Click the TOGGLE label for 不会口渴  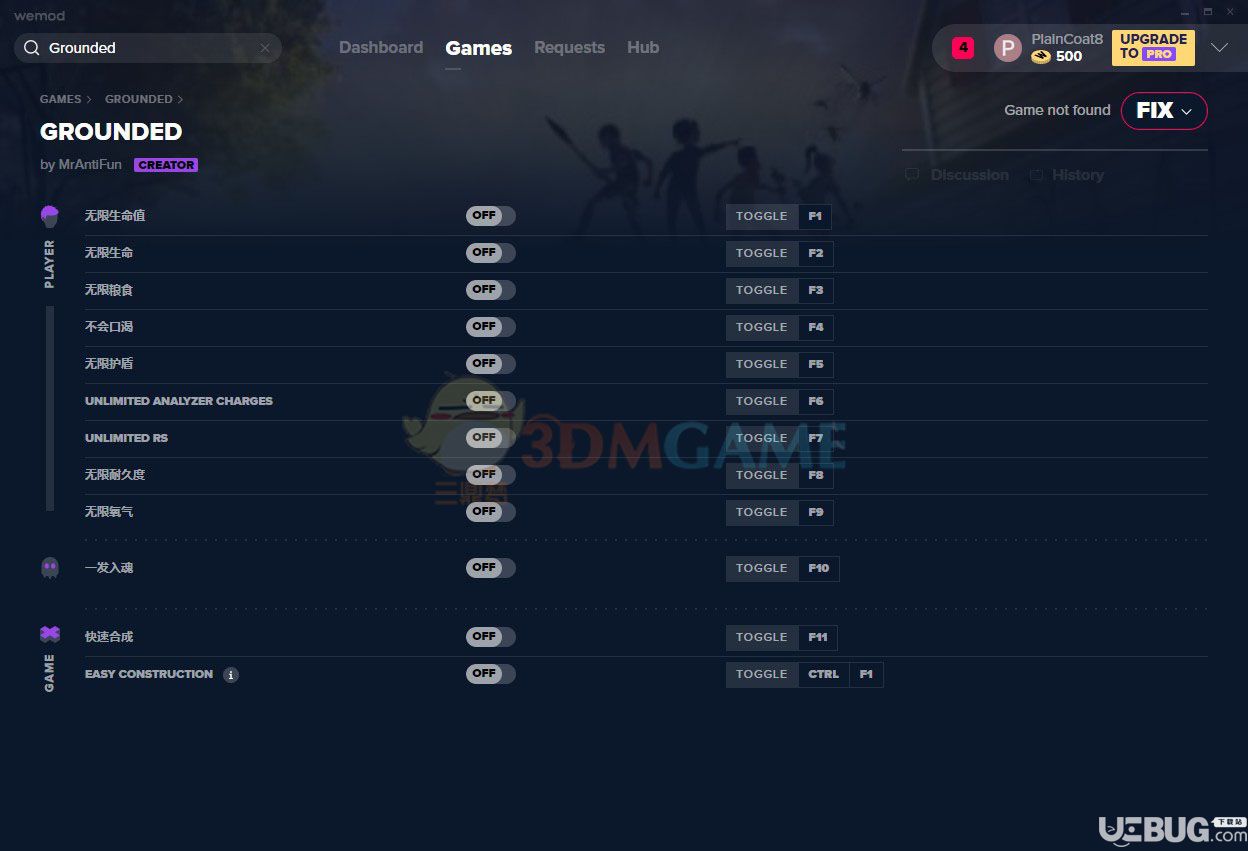tap(762, 327)
